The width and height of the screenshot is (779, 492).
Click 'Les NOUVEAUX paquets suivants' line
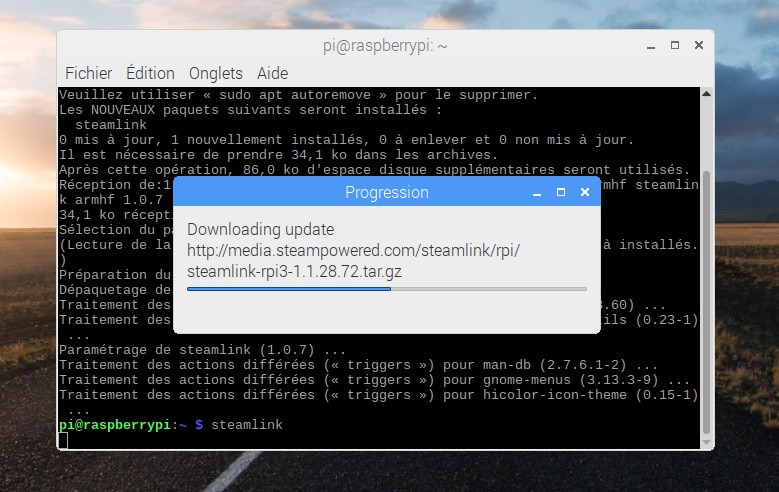(250, 110)
